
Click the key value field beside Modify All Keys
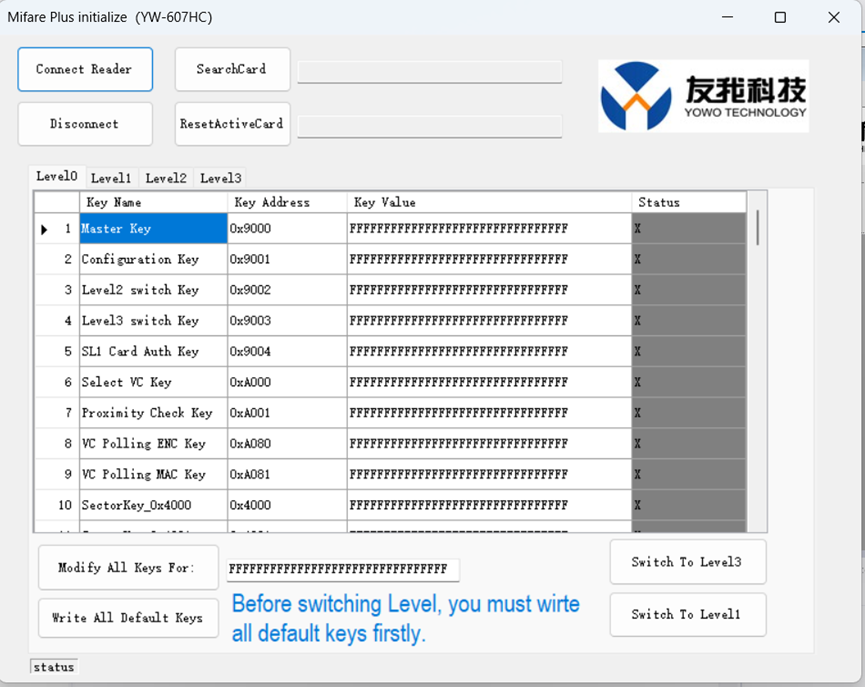pyautogui.click(x=342, y=570)
